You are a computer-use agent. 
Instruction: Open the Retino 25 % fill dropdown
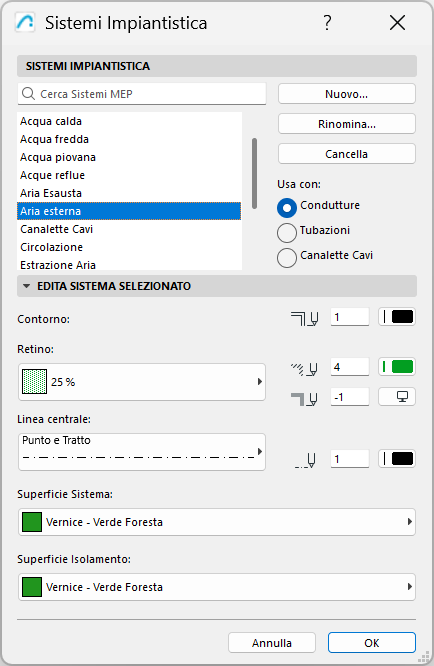(x=142, y=382)
